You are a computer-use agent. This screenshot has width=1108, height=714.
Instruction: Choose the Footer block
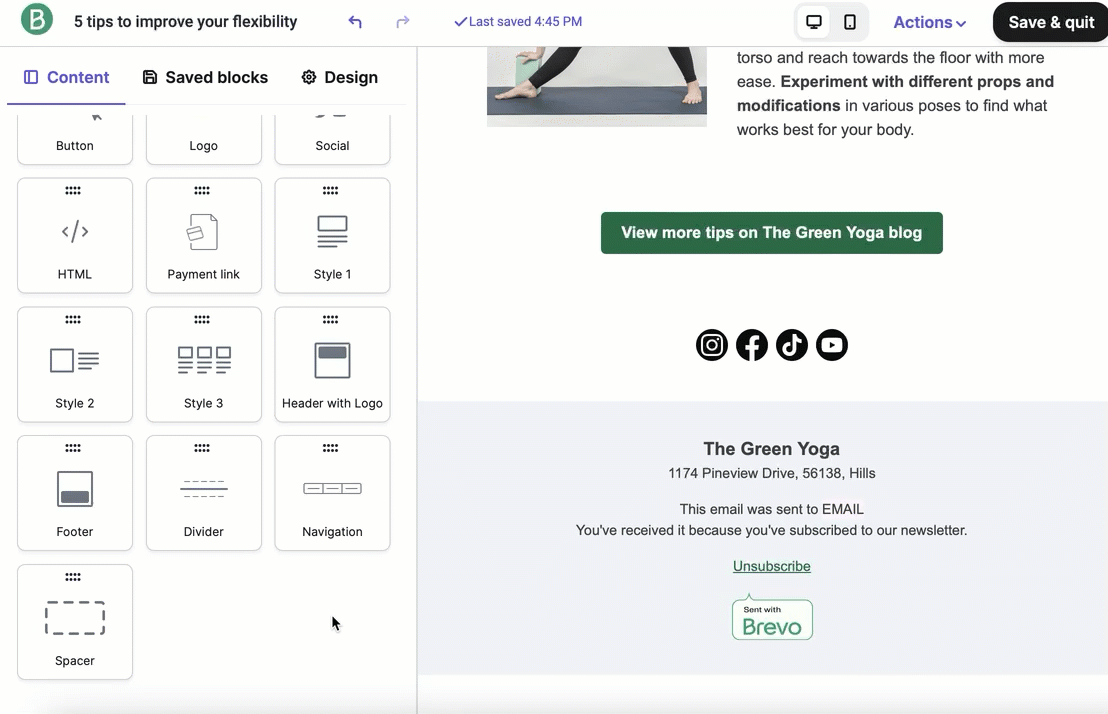tap(74, 493)
